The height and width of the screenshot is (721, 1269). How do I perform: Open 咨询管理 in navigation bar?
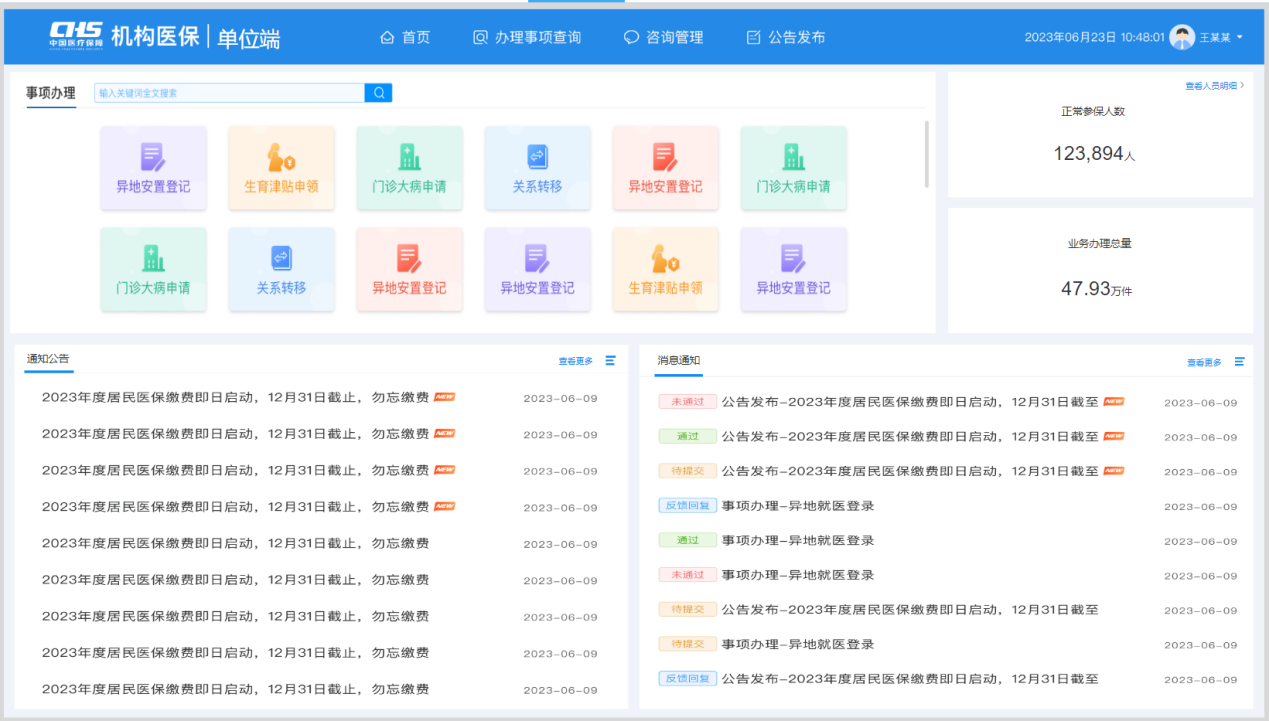[663, 38]
